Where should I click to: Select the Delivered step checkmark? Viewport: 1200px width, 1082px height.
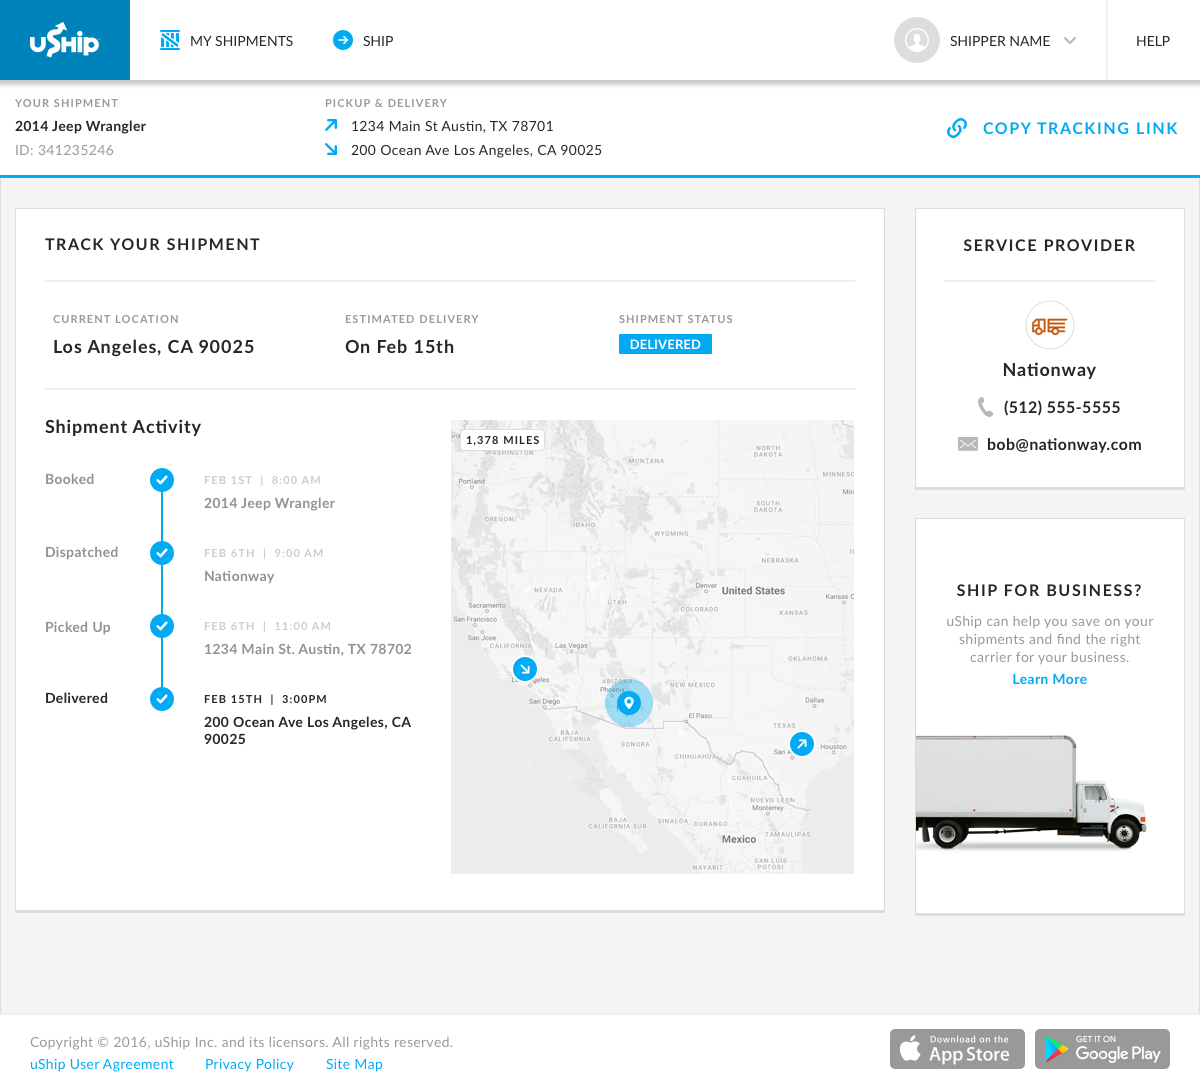(162, 699)
